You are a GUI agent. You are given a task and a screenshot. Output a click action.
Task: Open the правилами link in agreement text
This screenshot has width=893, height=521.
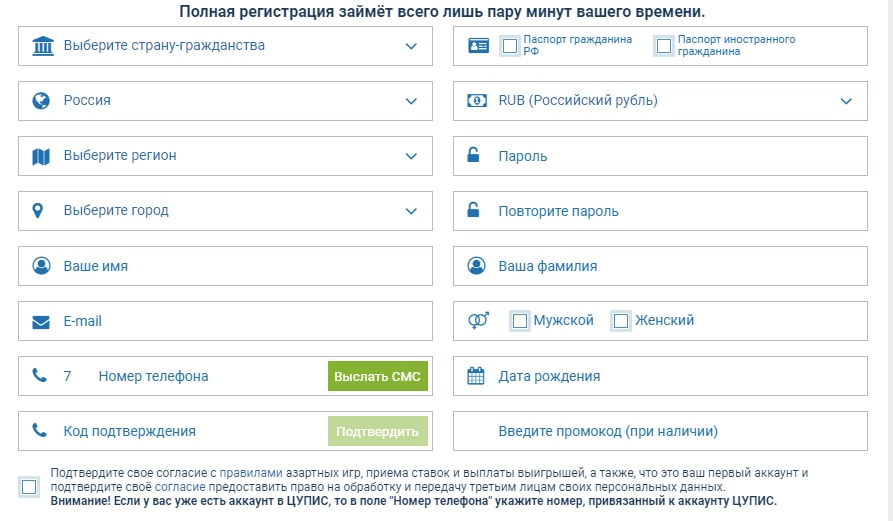(244, 473)
